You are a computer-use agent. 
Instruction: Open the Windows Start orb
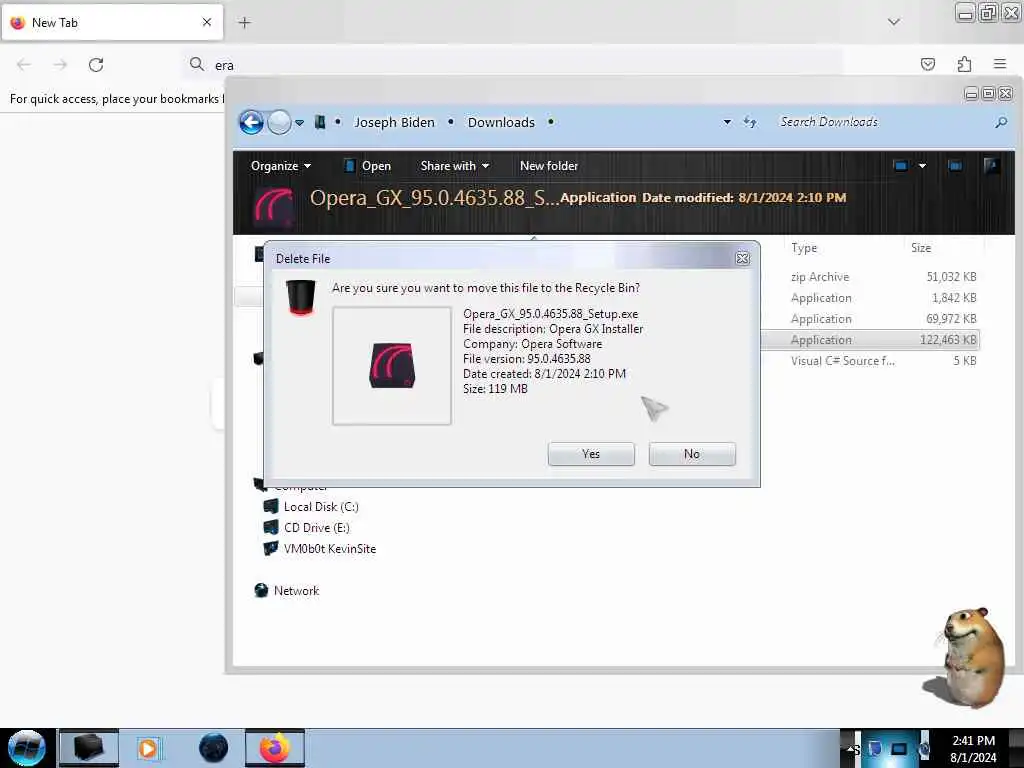(x=27, y=748)
